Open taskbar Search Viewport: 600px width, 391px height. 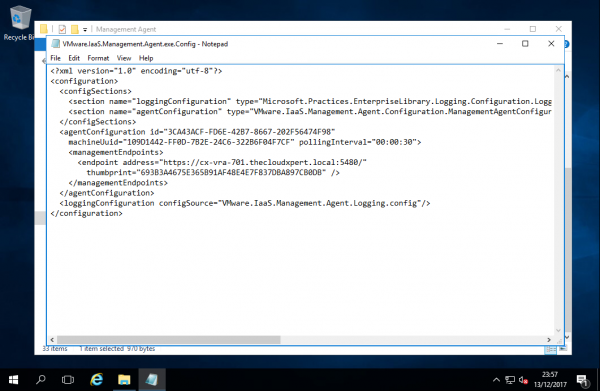(x=41, y=380)
